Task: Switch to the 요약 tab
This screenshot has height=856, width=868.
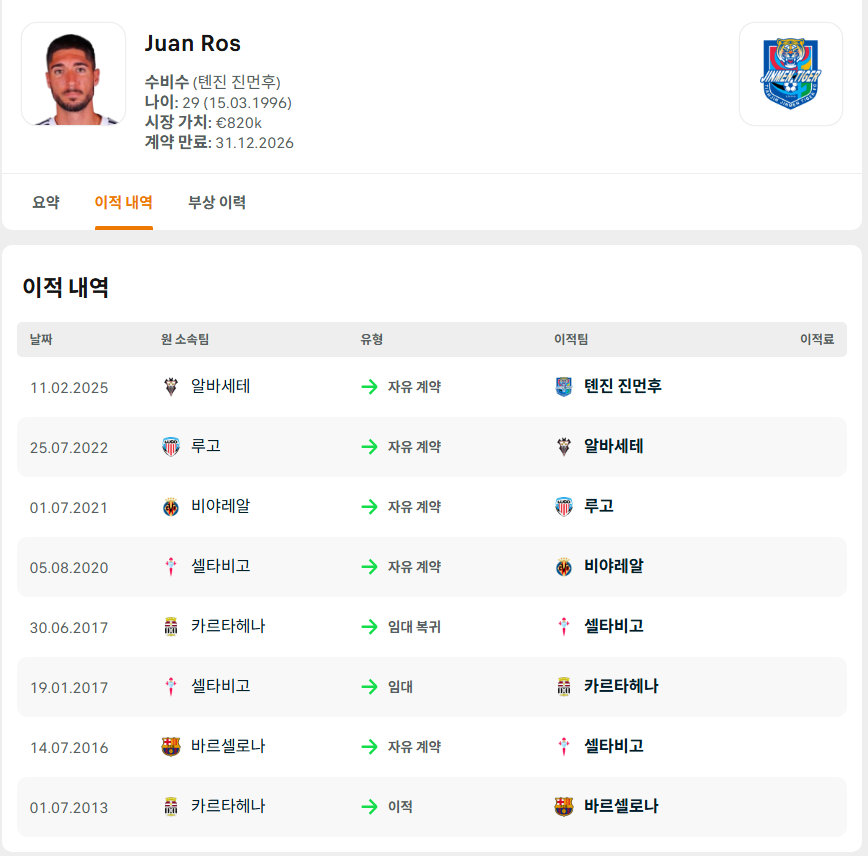Action: coord(46,202)
